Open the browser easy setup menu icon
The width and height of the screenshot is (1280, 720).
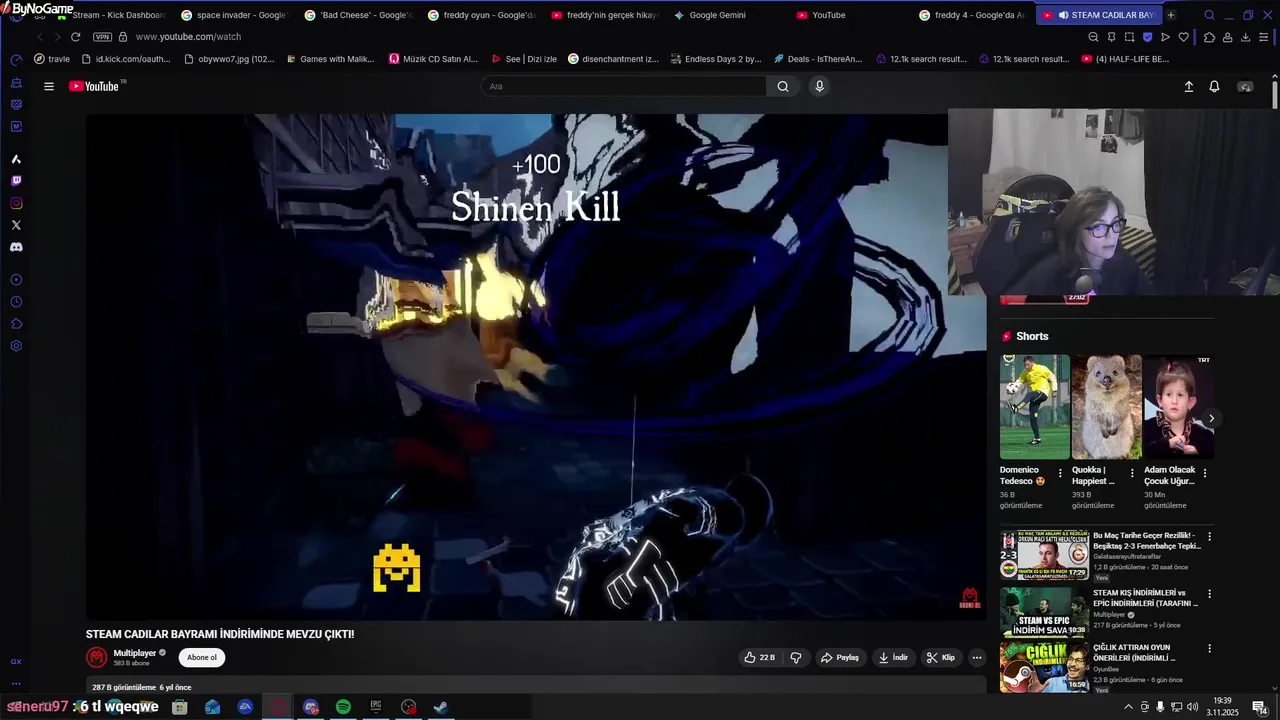pos(1264,37)
